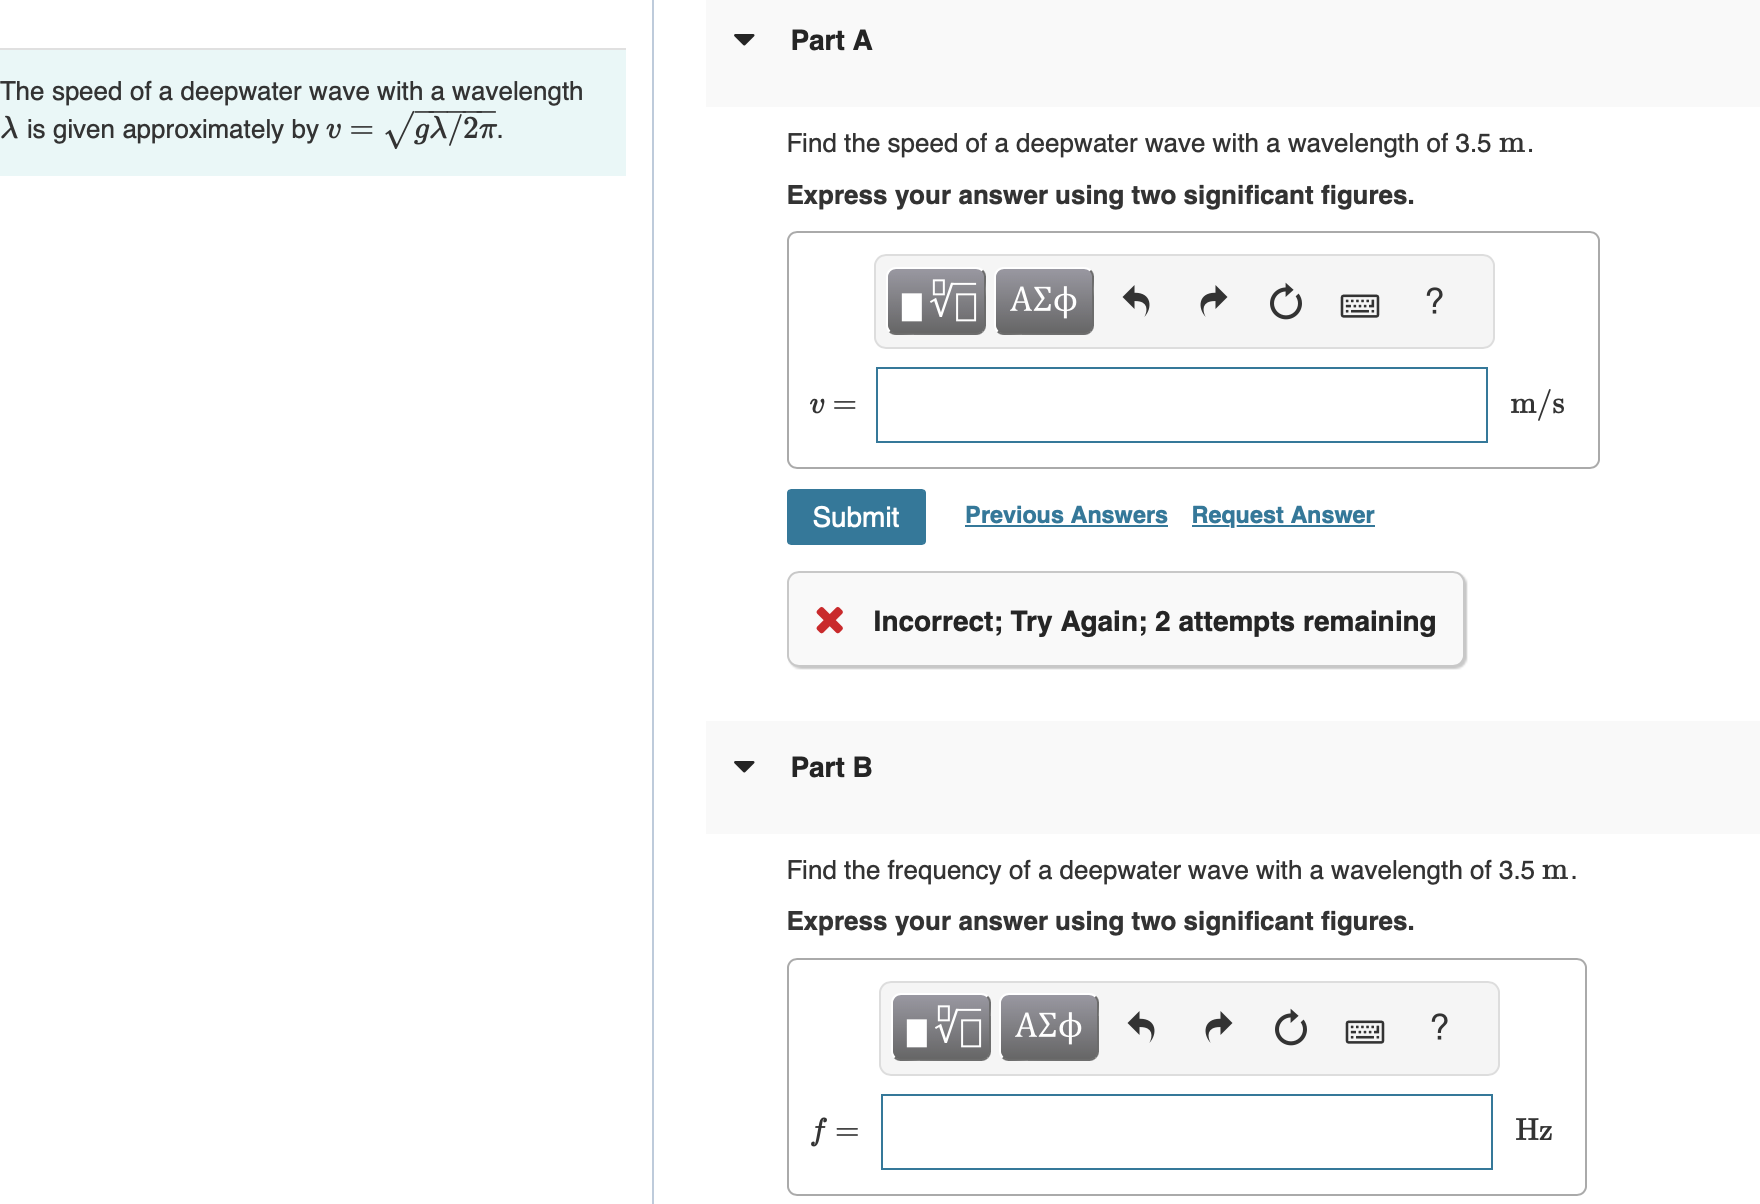Viewport: 1760px width, 1204px height.
Task: Reset the Part A answer field
Action: (1286, 301)
